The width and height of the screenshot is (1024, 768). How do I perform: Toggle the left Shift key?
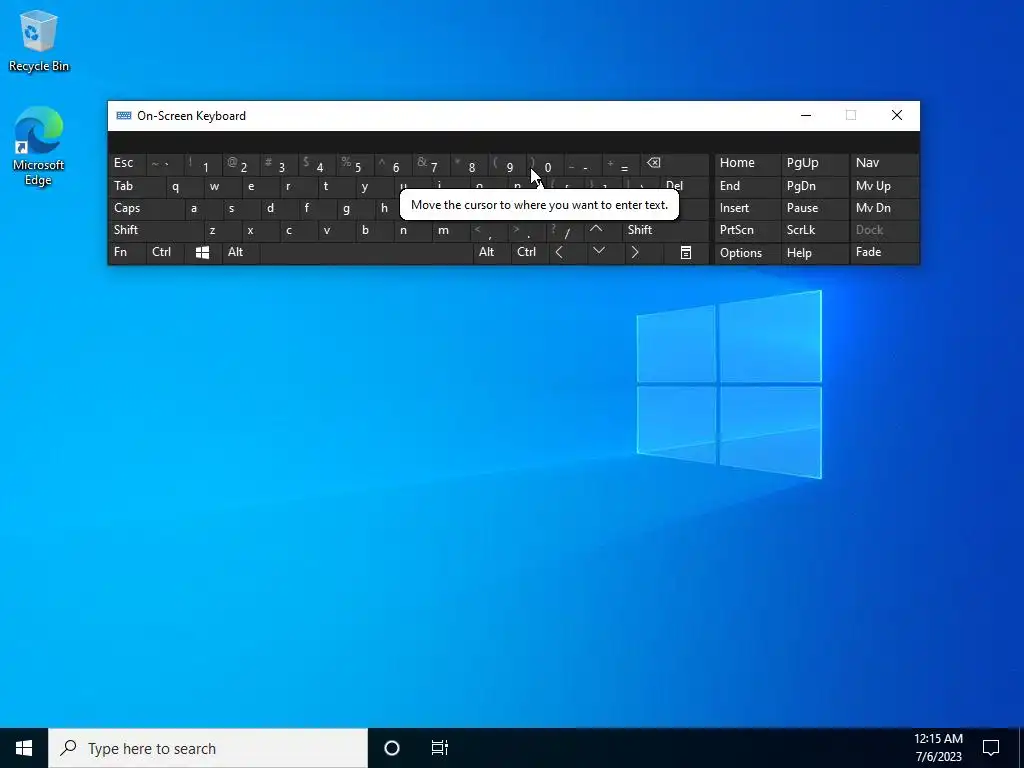tap(155, 230)
